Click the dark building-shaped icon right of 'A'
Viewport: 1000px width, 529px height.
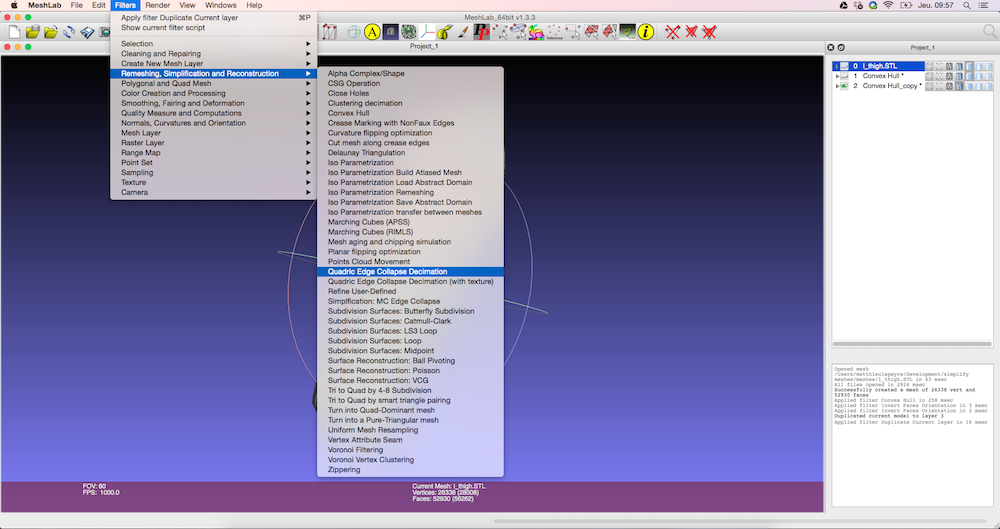click(390, 31)
